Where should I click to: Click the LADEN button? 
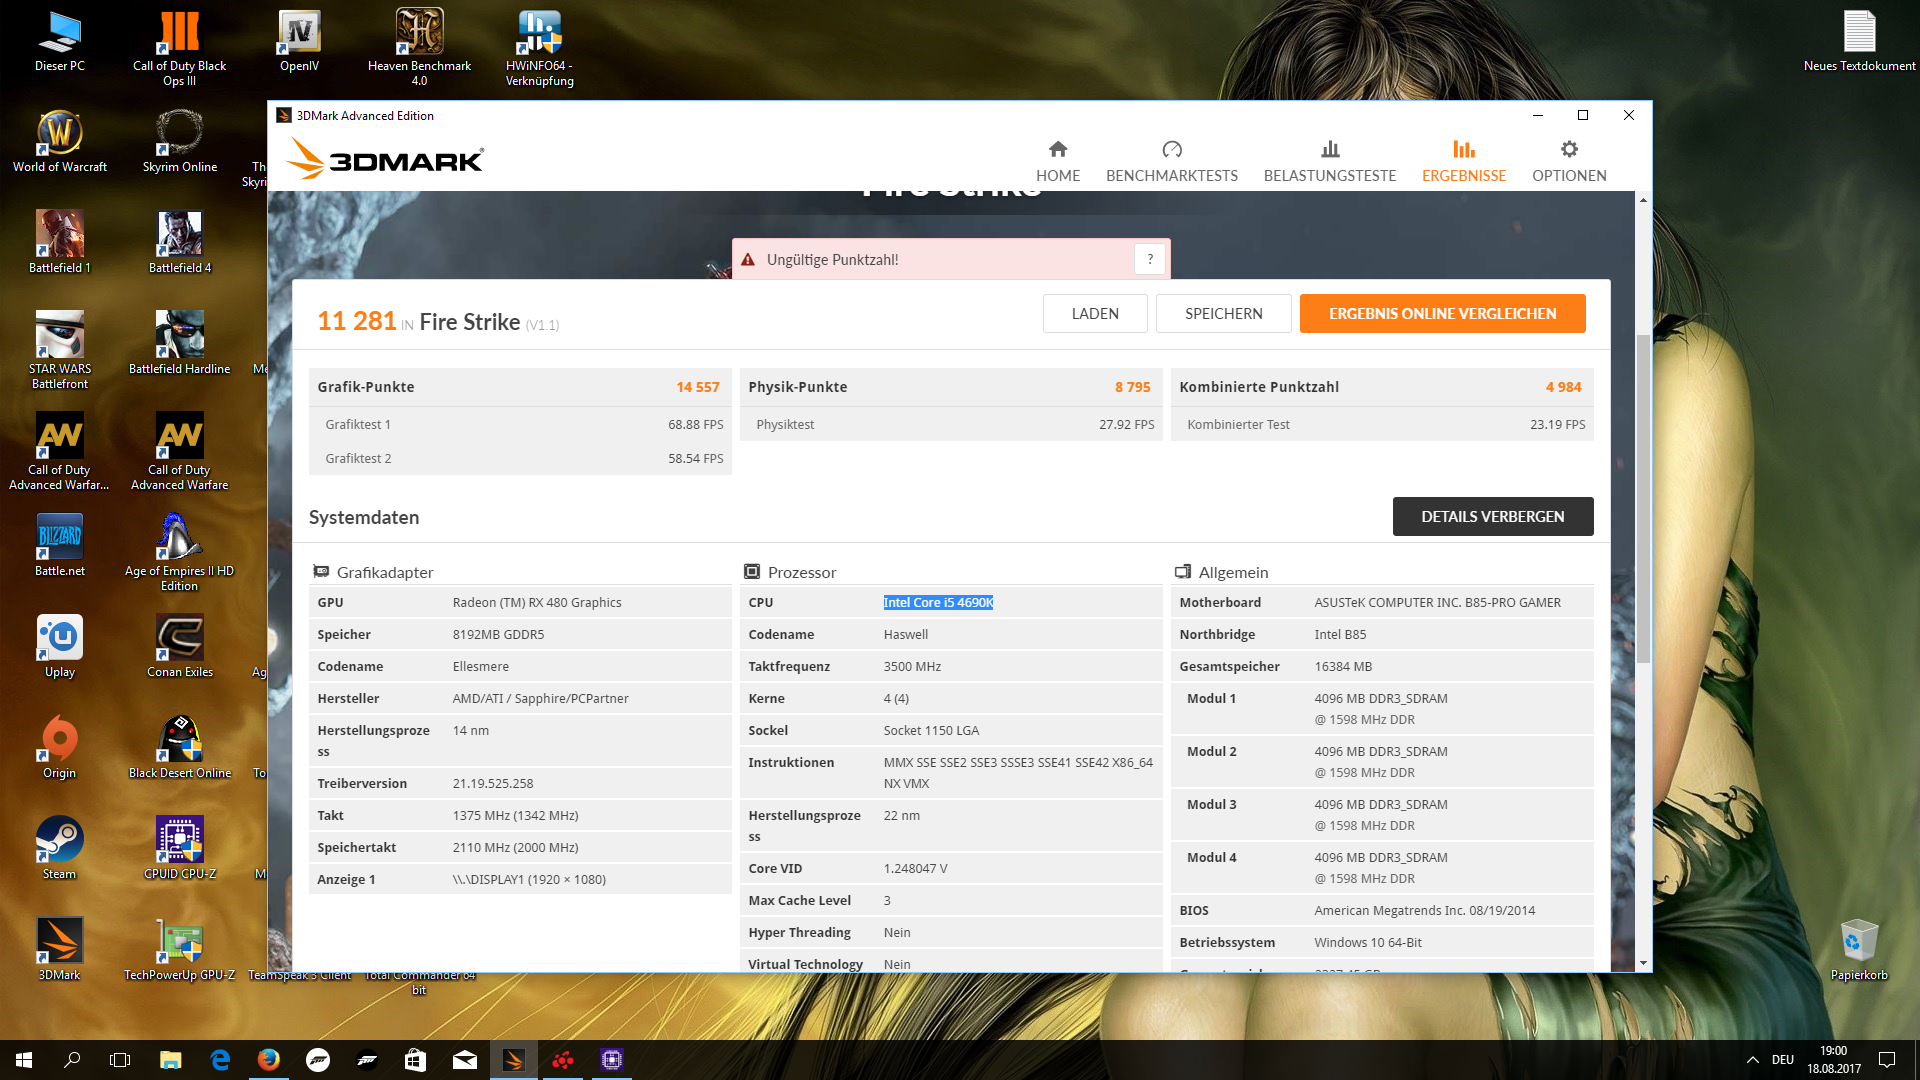(x=1094, y=314)
